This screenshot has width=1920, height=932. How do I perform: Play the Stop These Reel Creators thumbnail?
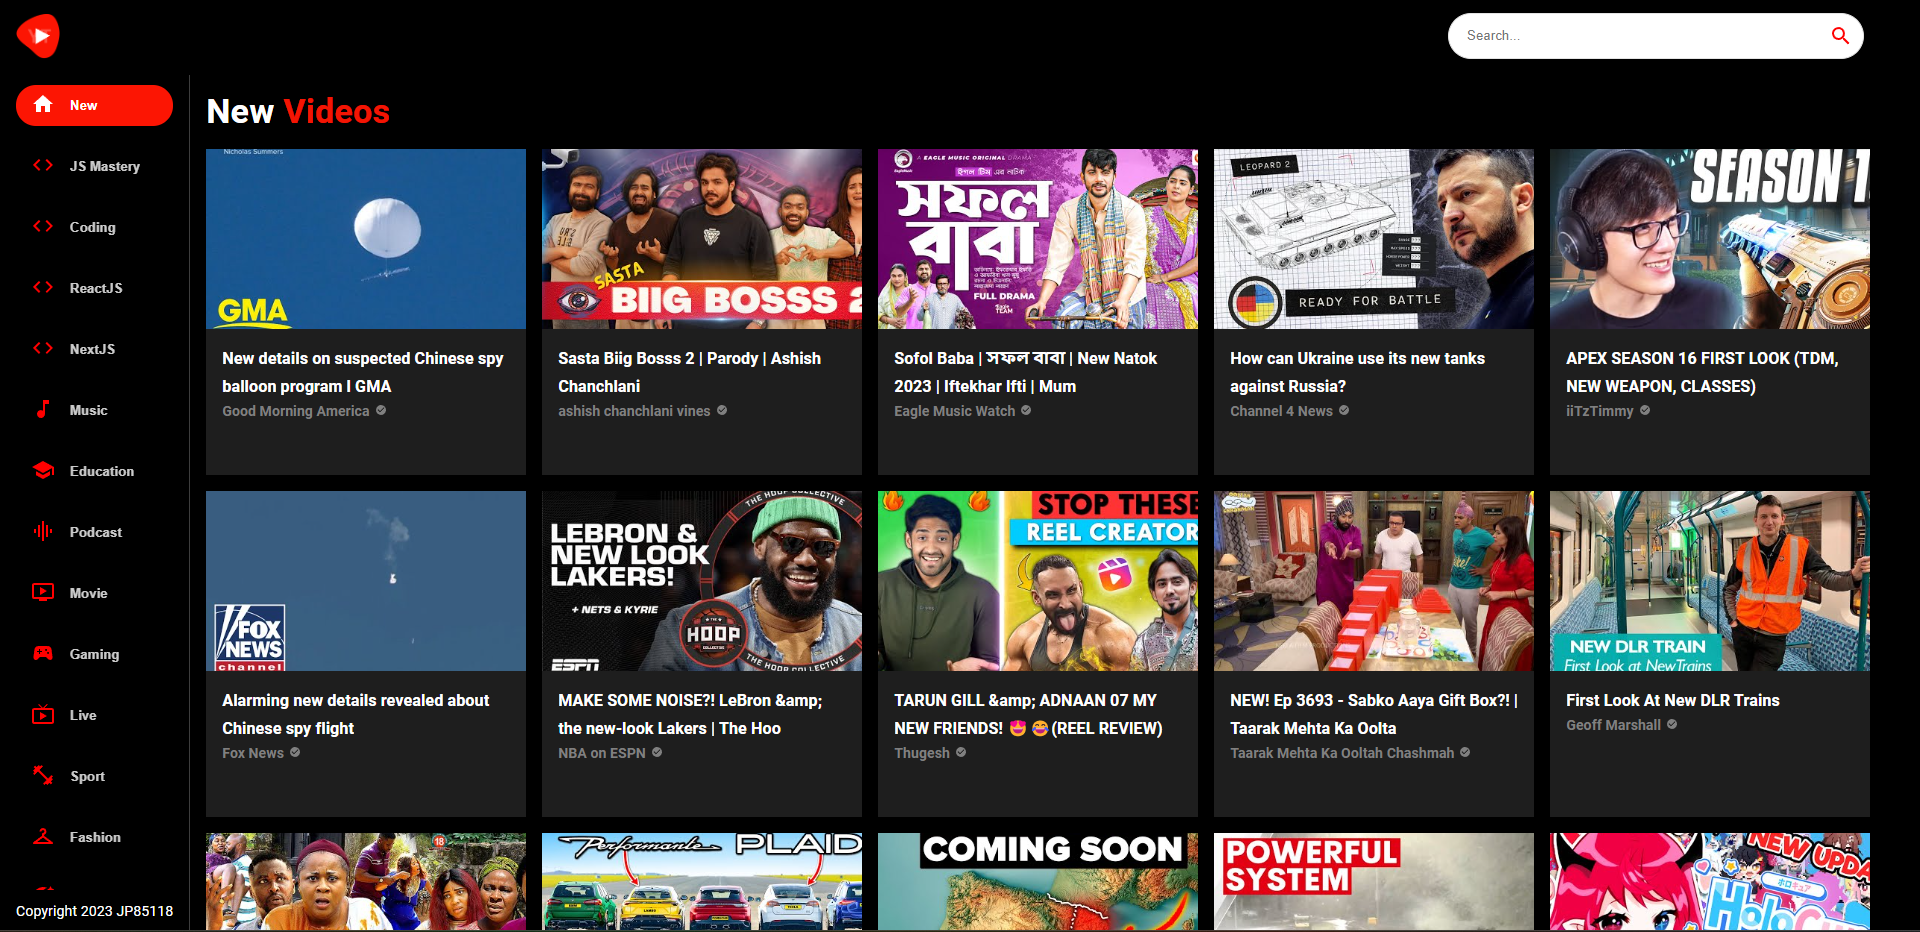[1038, 581]
